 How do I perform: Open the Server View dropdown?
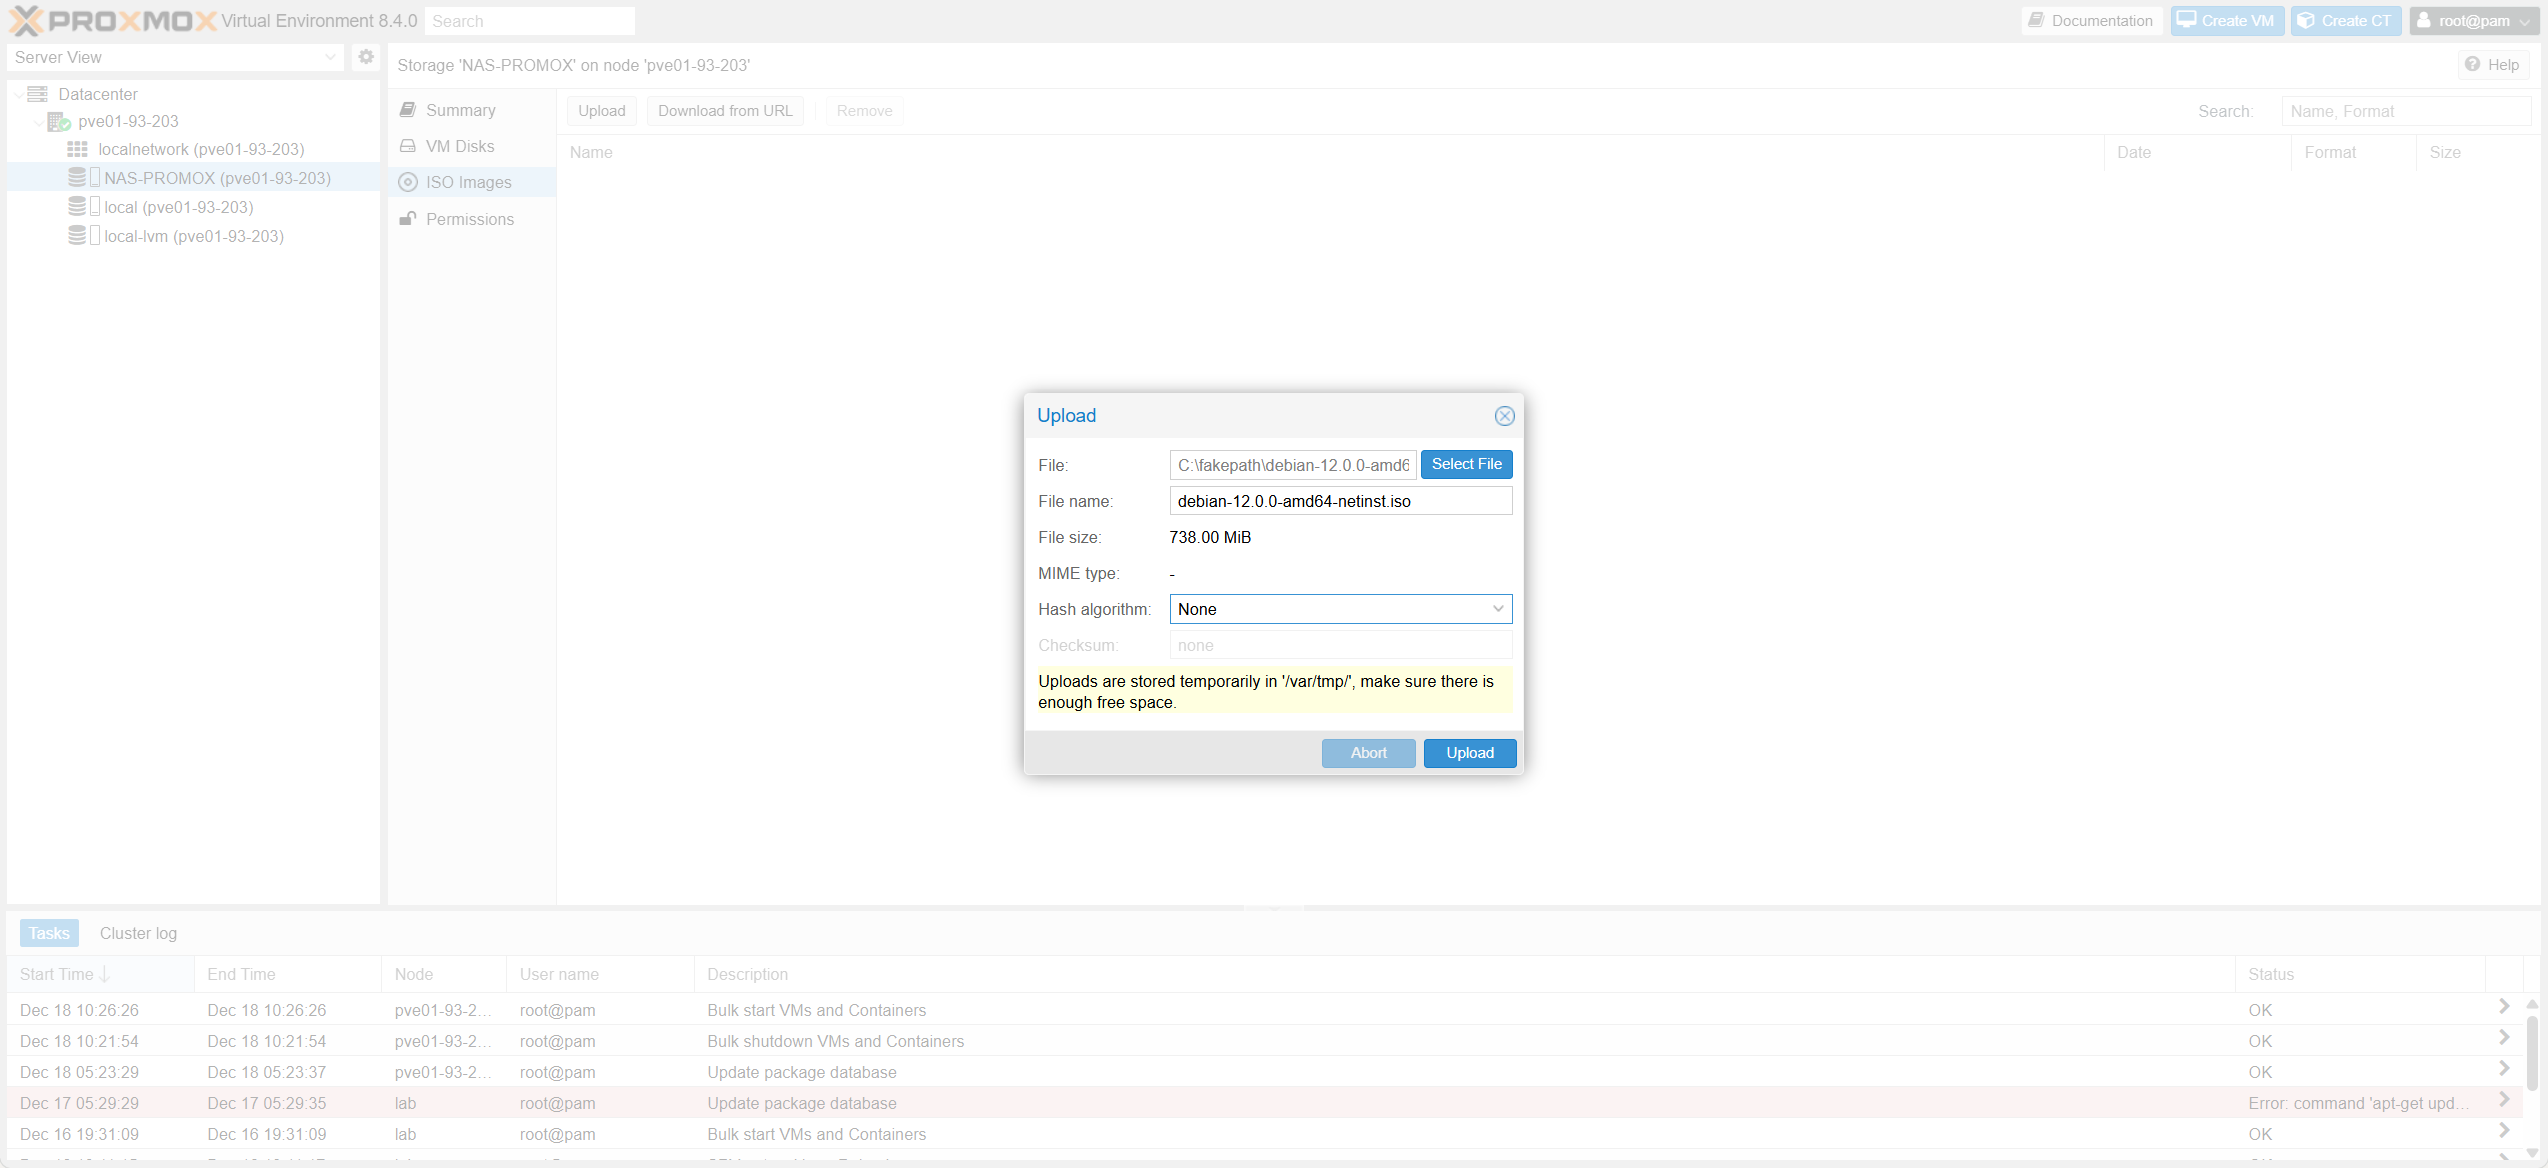pyautogui.click(x=331, y=57)
